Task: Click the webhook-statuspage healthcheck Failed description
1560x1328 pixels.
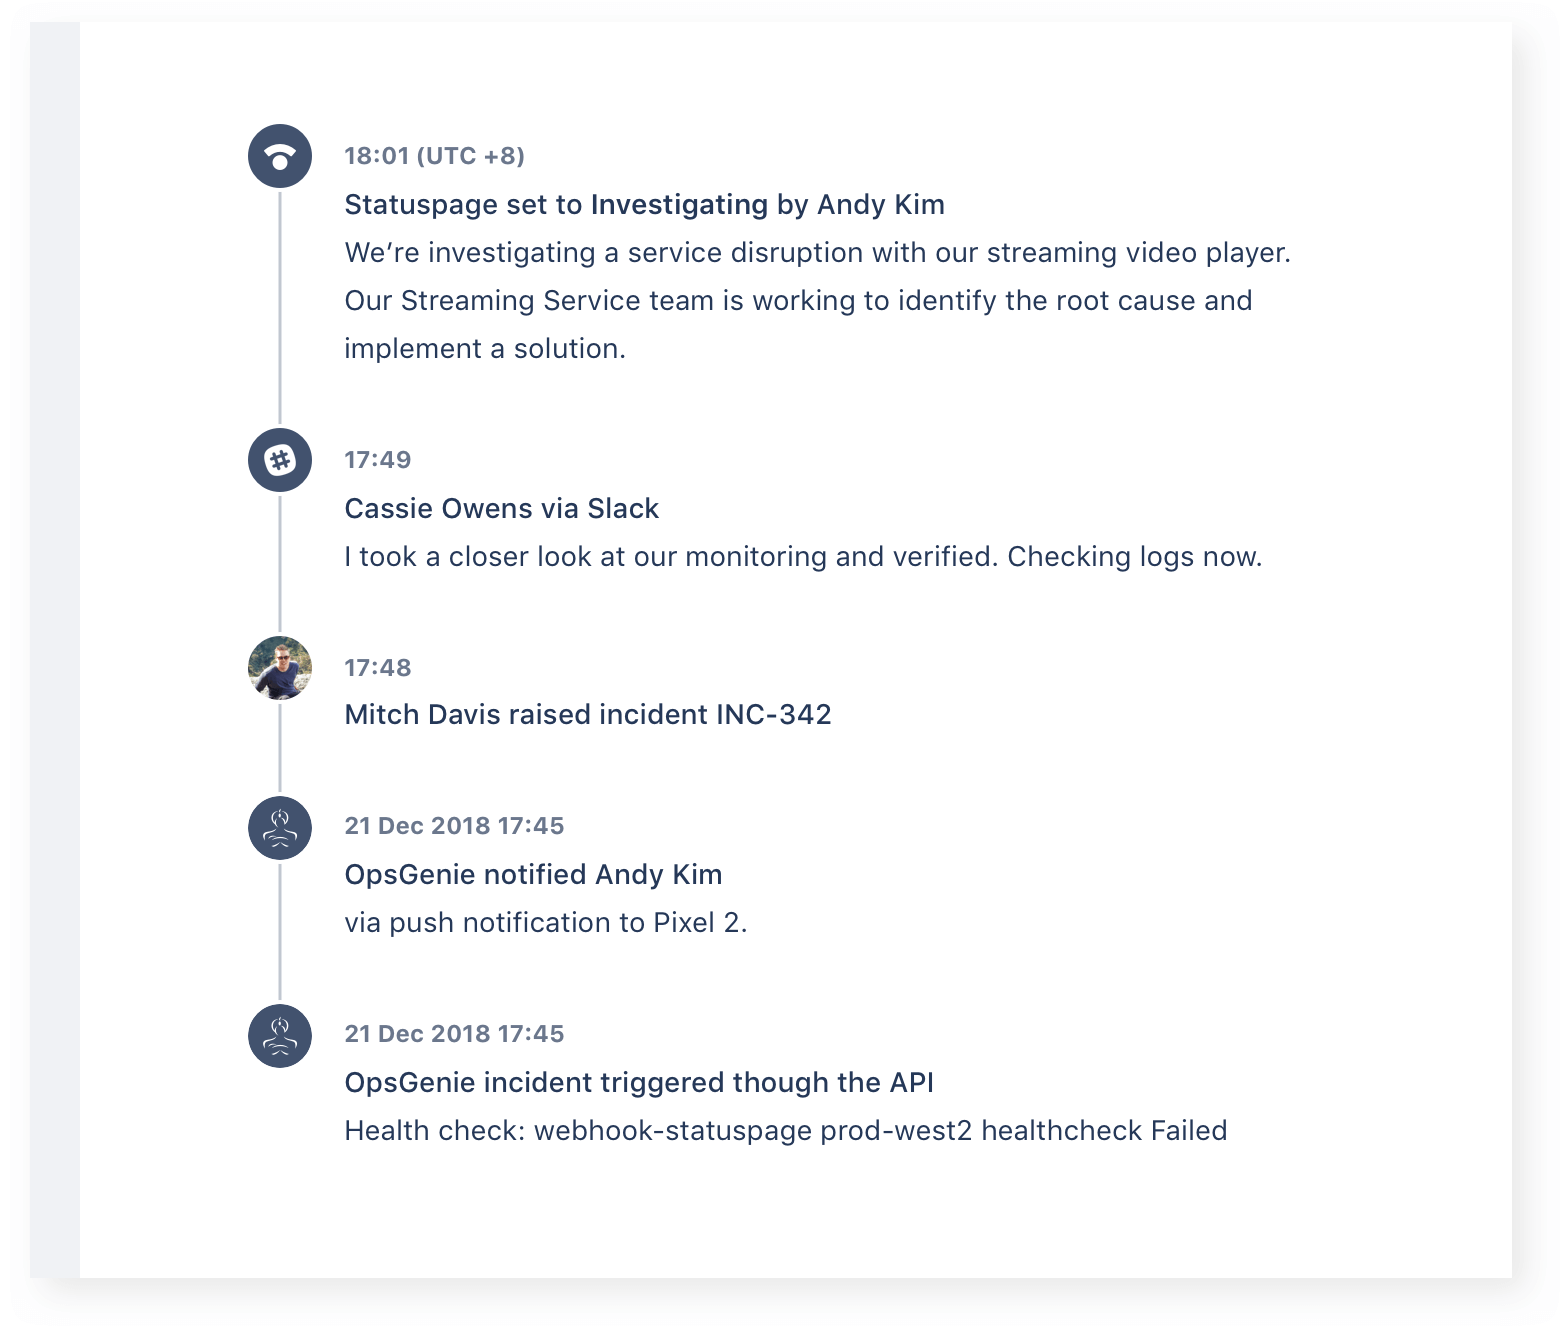Action: (786, 1131)
